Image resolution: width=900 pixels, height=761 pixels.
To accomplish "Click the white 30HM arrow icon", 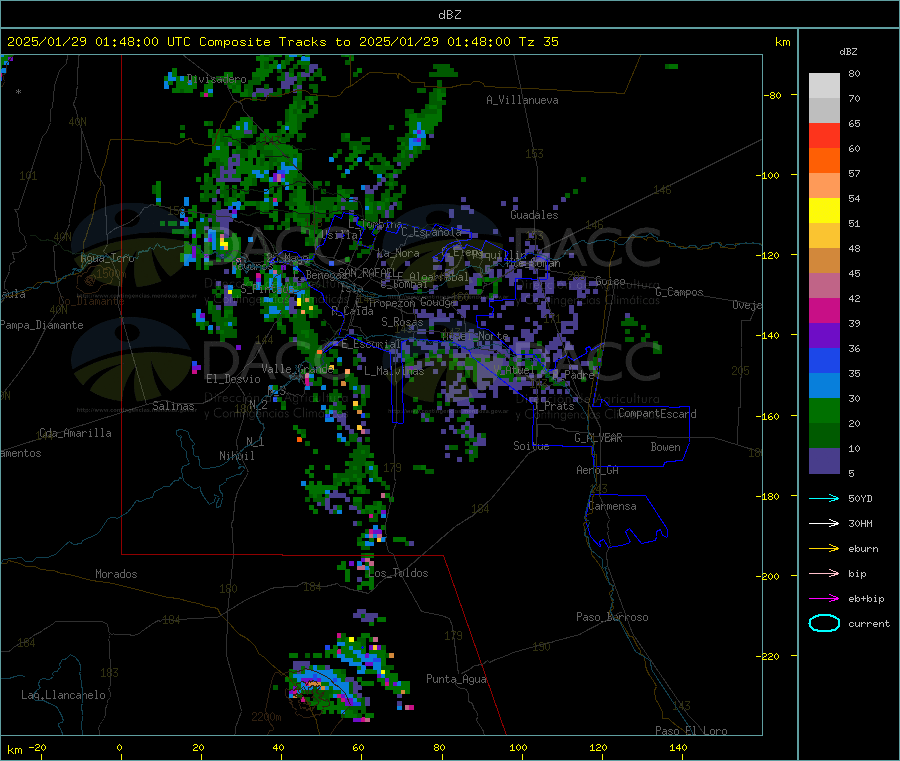I will point(824,523).
